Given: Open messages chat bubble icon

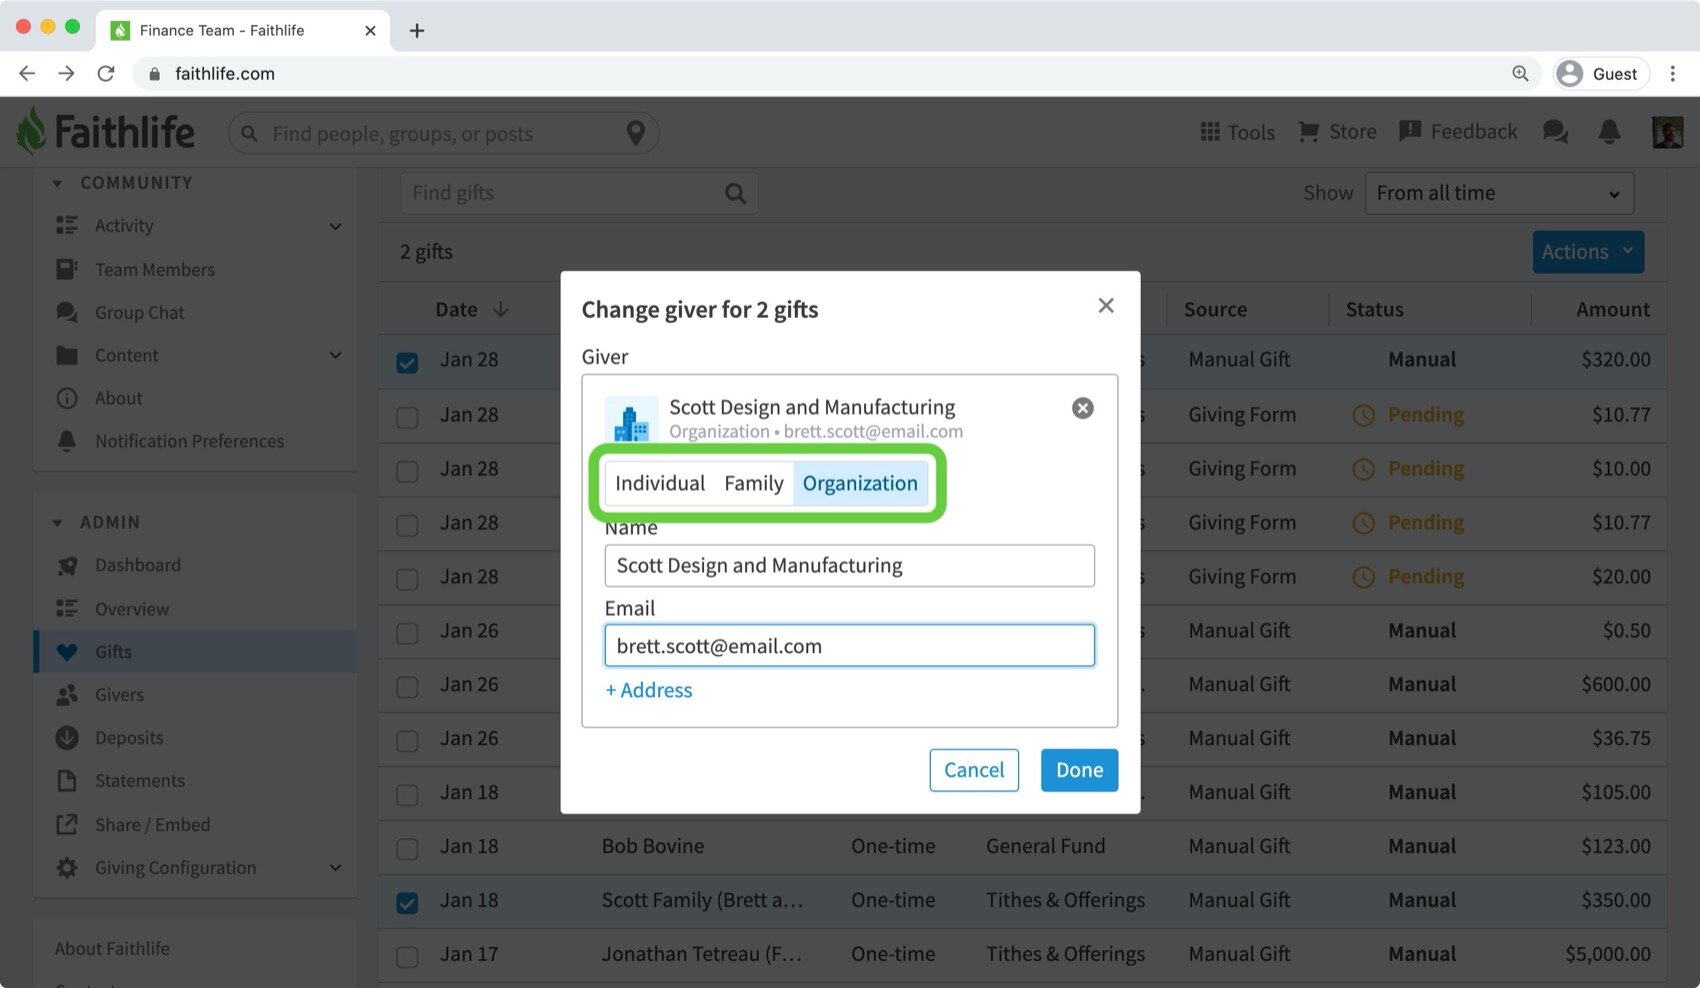Looking at the screenshot, I should pyautogui.click(x=1555, y=132).
